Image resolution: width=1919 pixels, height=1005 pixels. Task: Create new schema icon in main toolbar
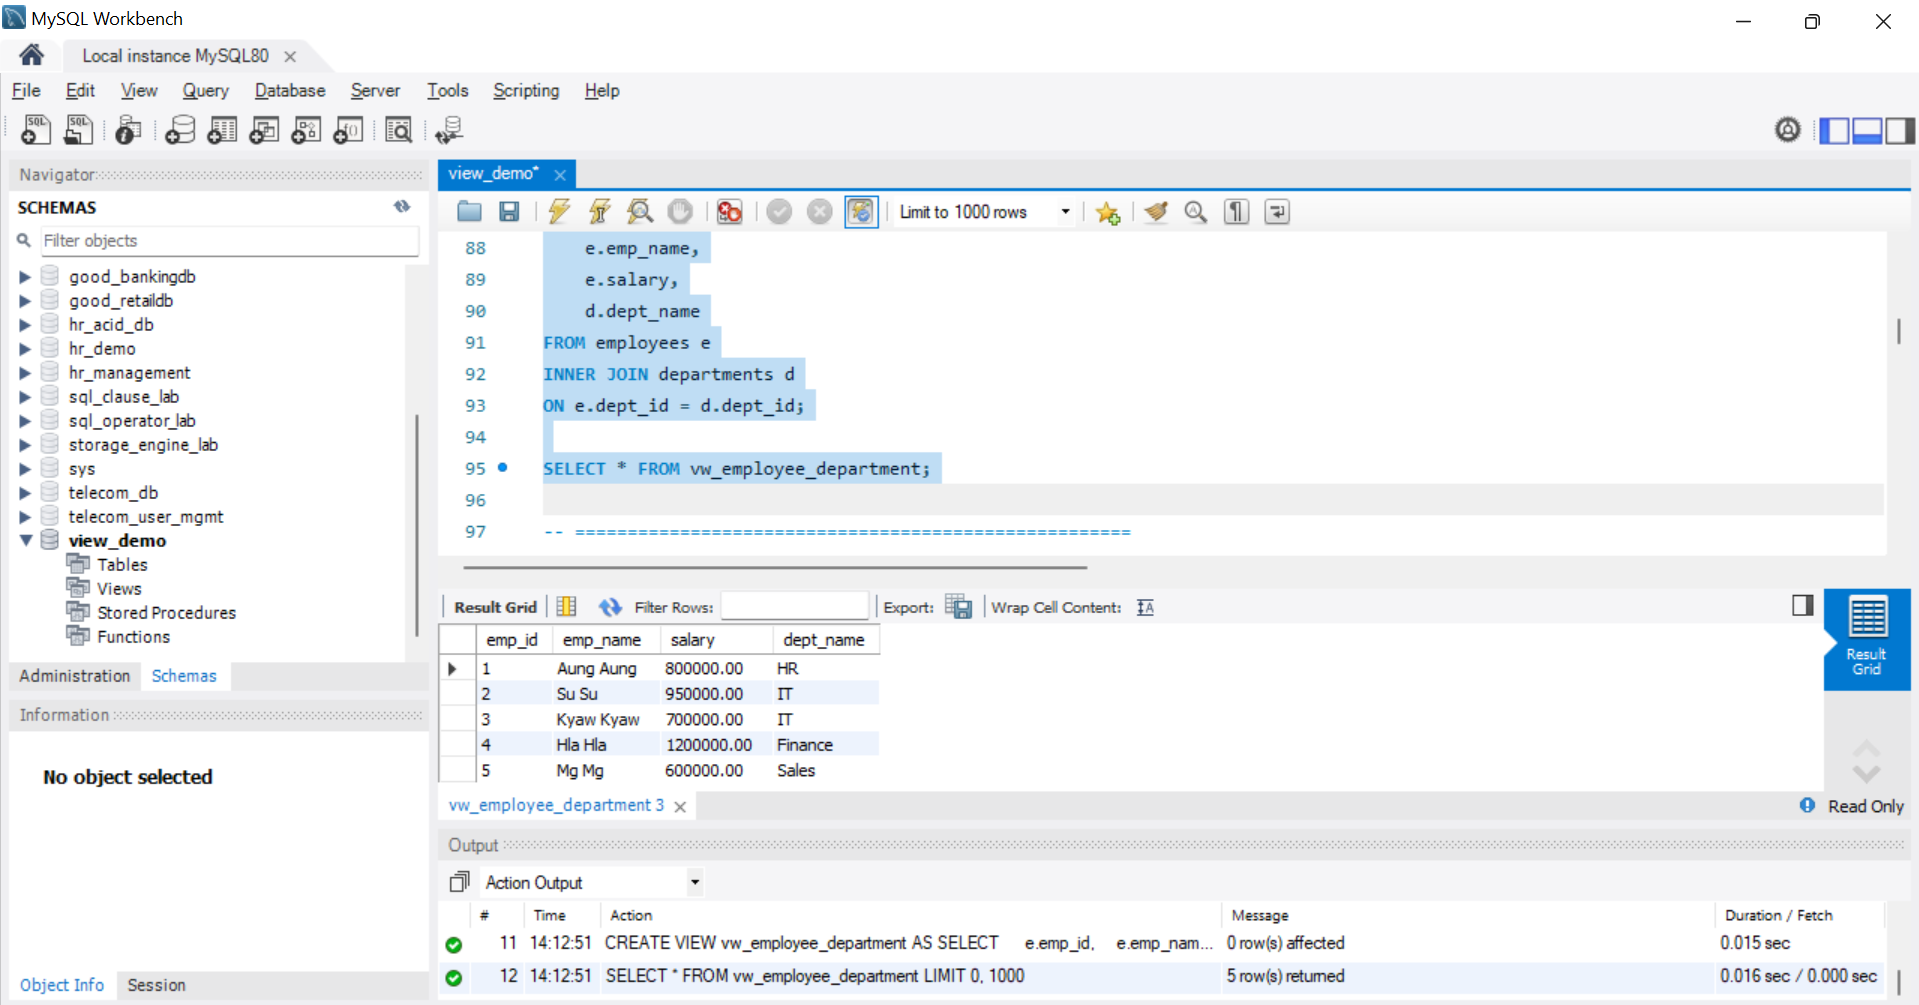(180, 130)
